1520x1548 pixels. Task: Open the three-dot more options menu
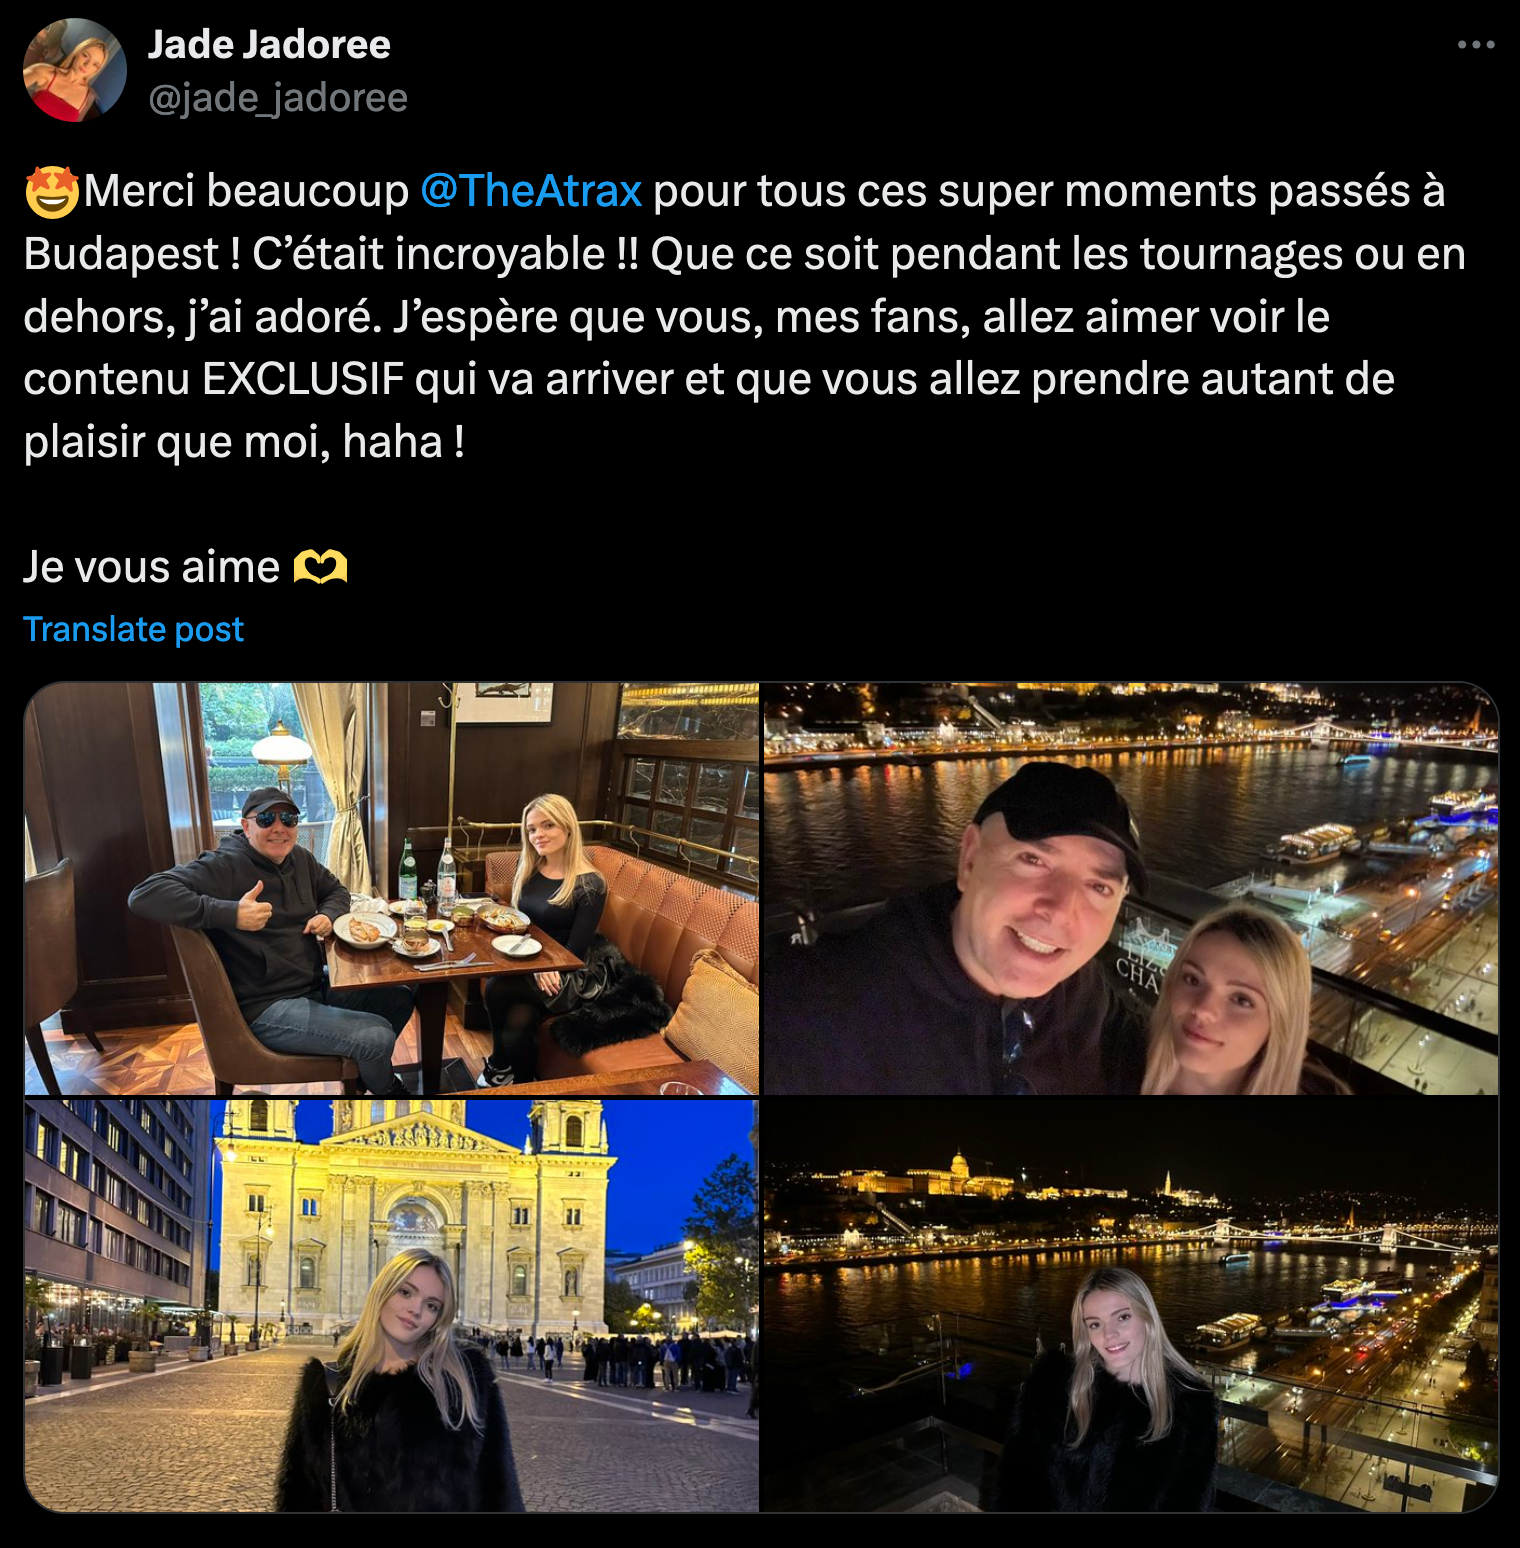(1475, 45)
